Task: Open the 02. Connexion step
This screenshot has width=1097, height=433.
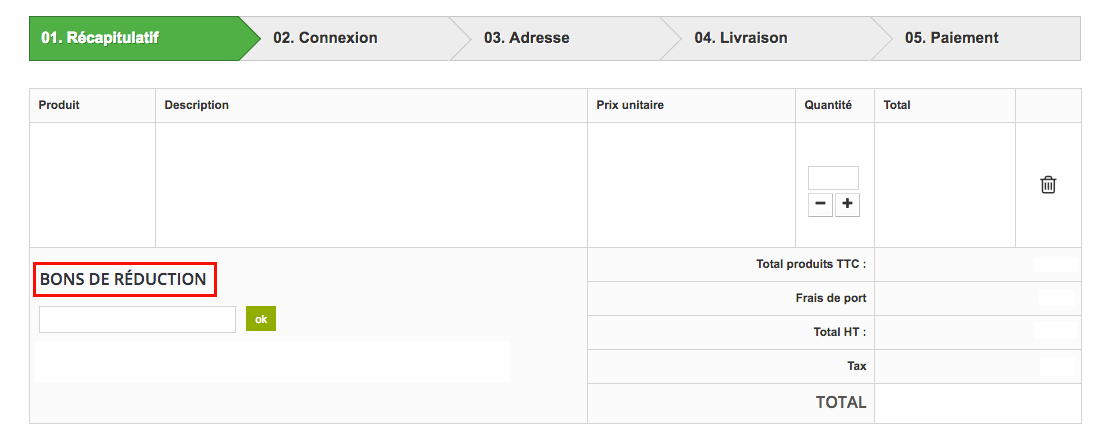Action: pos(325,38)
